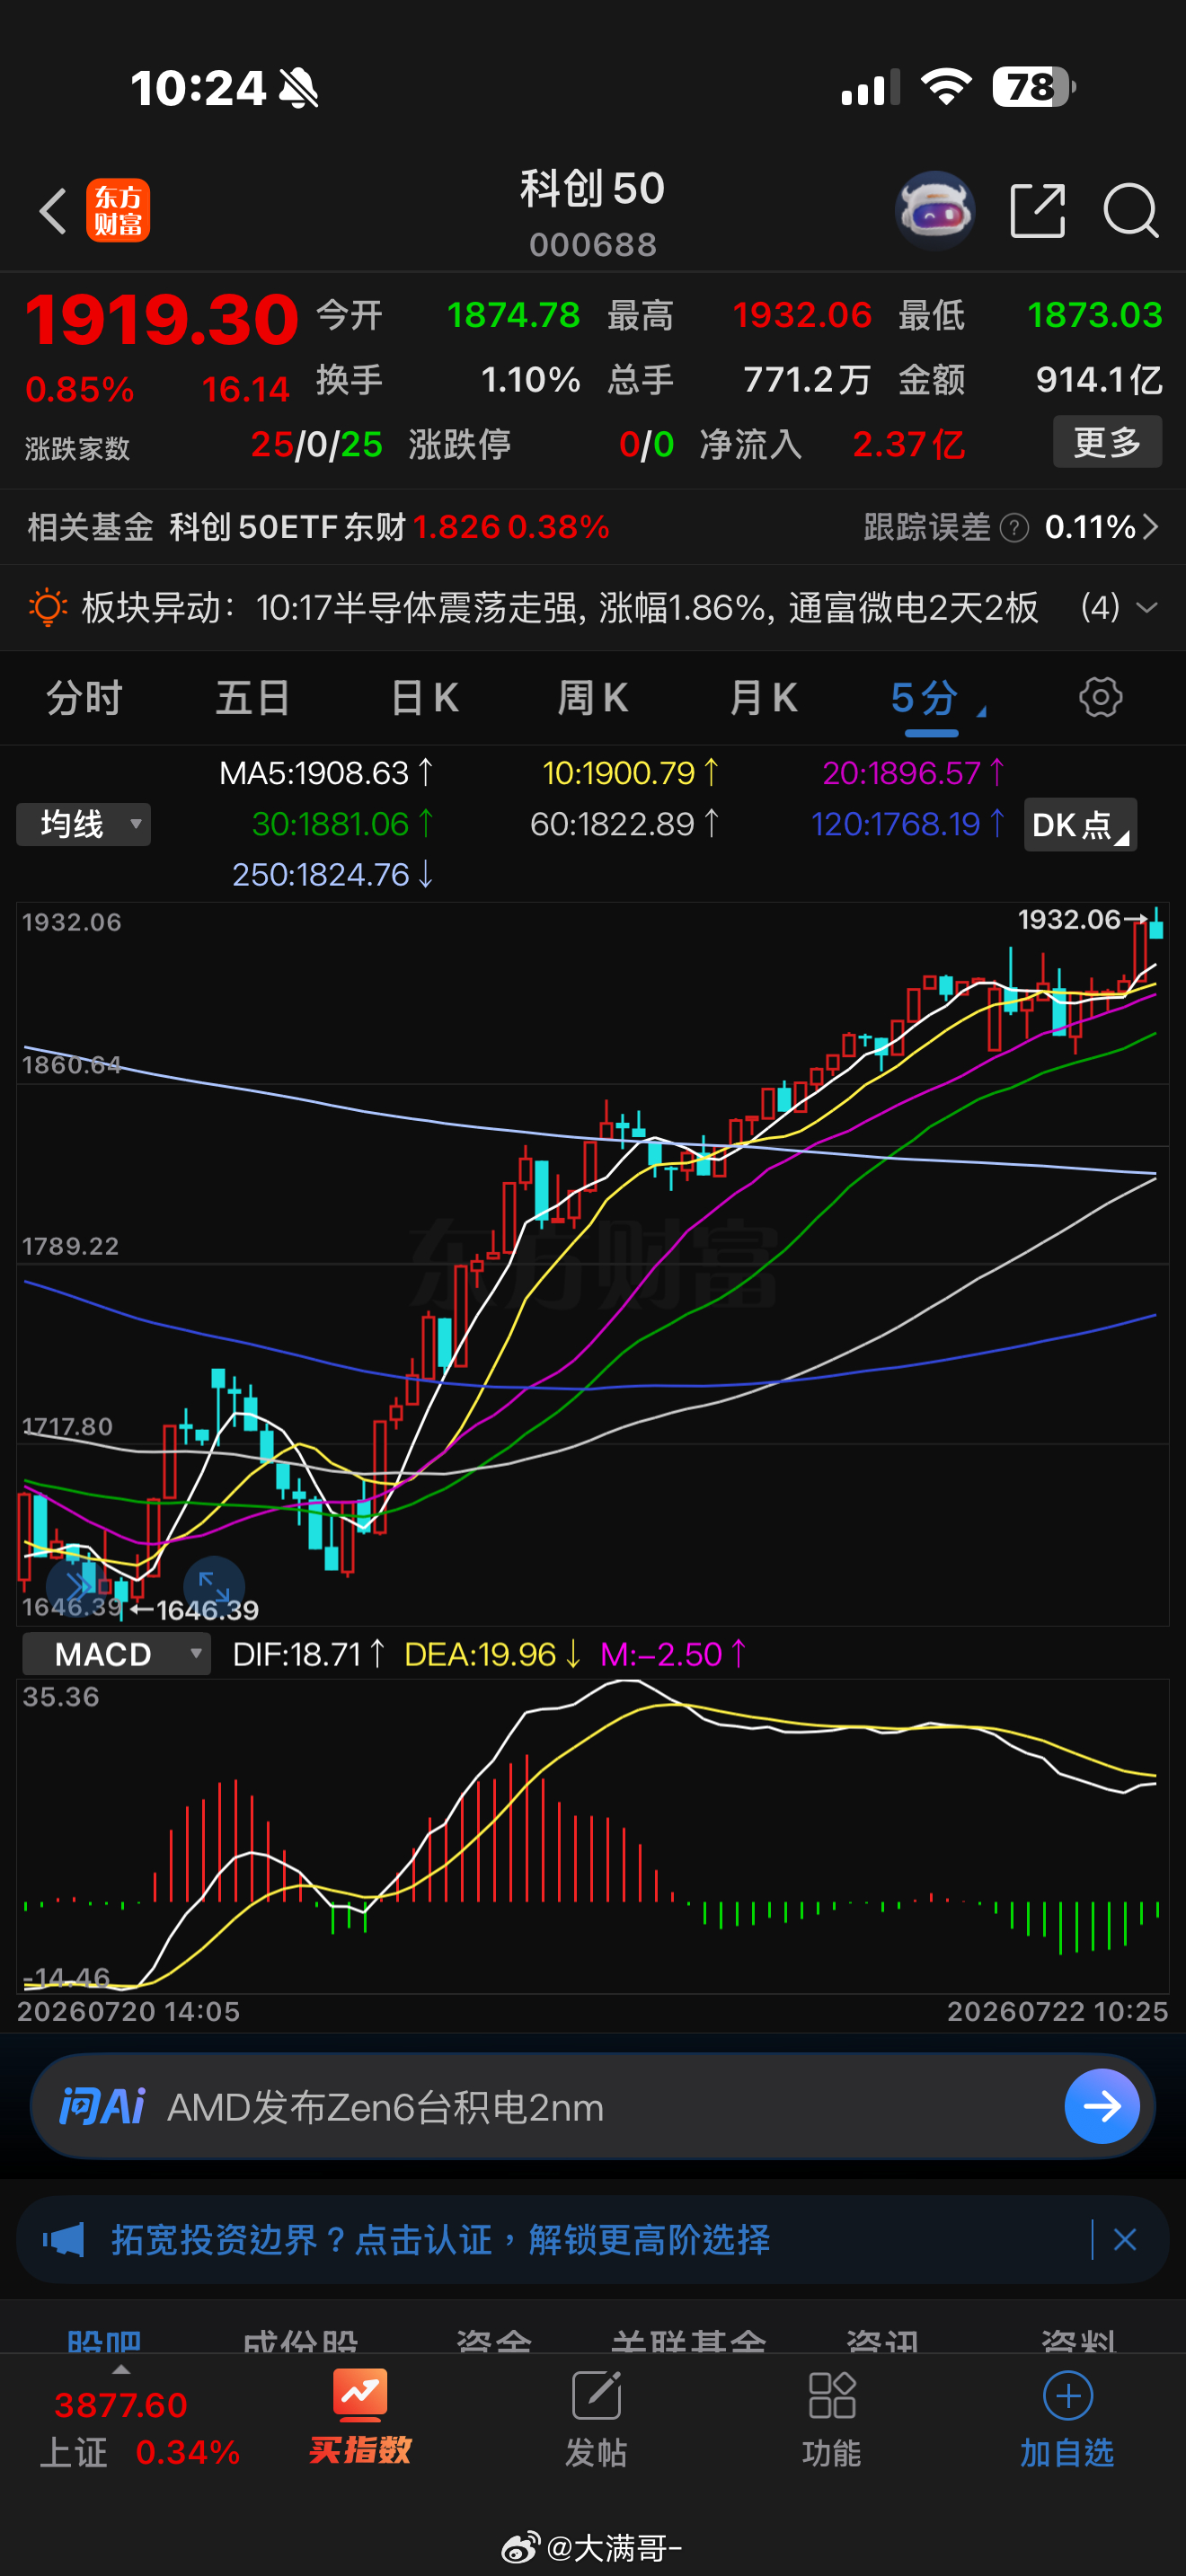Tap the 1646.39 low marker on chart

click(x=195, y=1610)
